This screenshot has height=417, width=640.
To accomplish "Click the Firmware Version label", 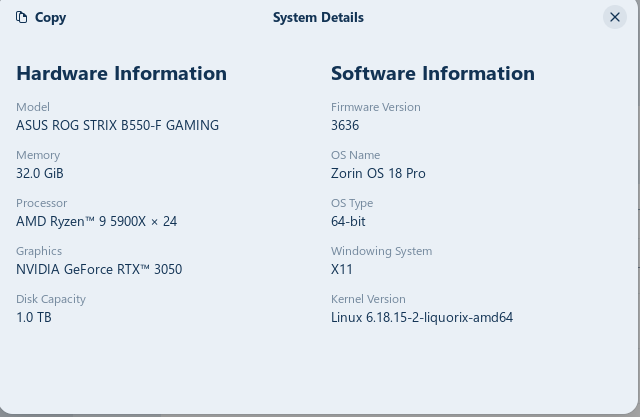I will pyautogui.click(x=375, y=107).
